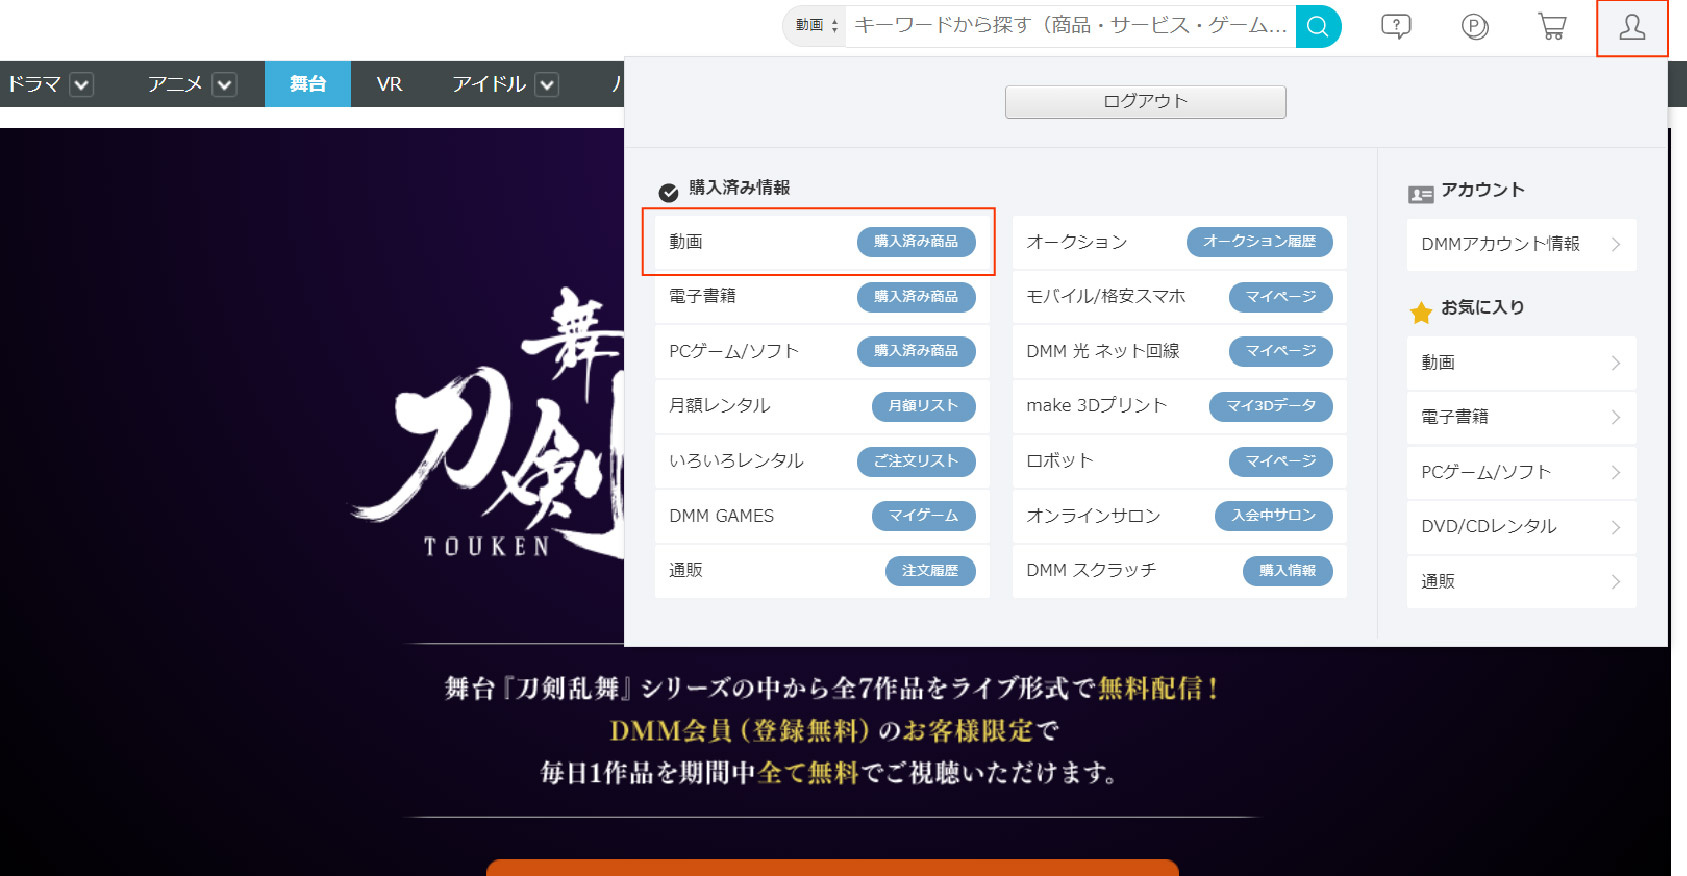
Task: Click the DMM スクラッチ row label
Action: click(1091, 571)
